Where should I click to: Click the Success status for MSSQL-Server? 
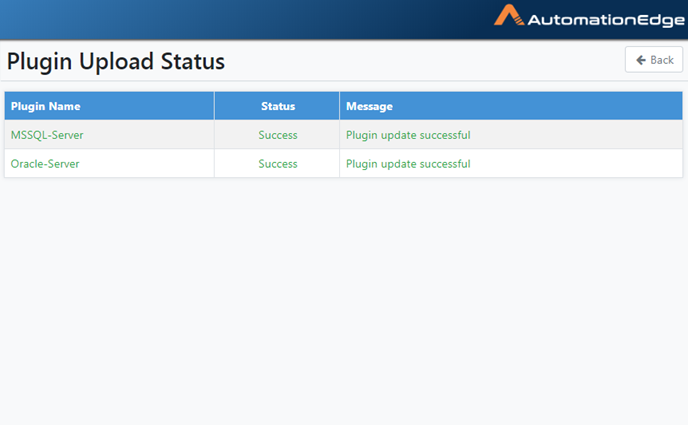point(278,135)
